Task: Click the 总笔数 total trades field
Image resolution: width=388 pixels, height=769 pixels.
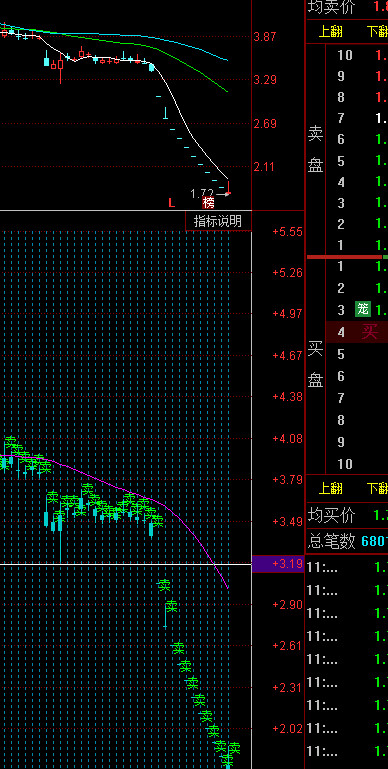Action: click(x=347, y=541)
